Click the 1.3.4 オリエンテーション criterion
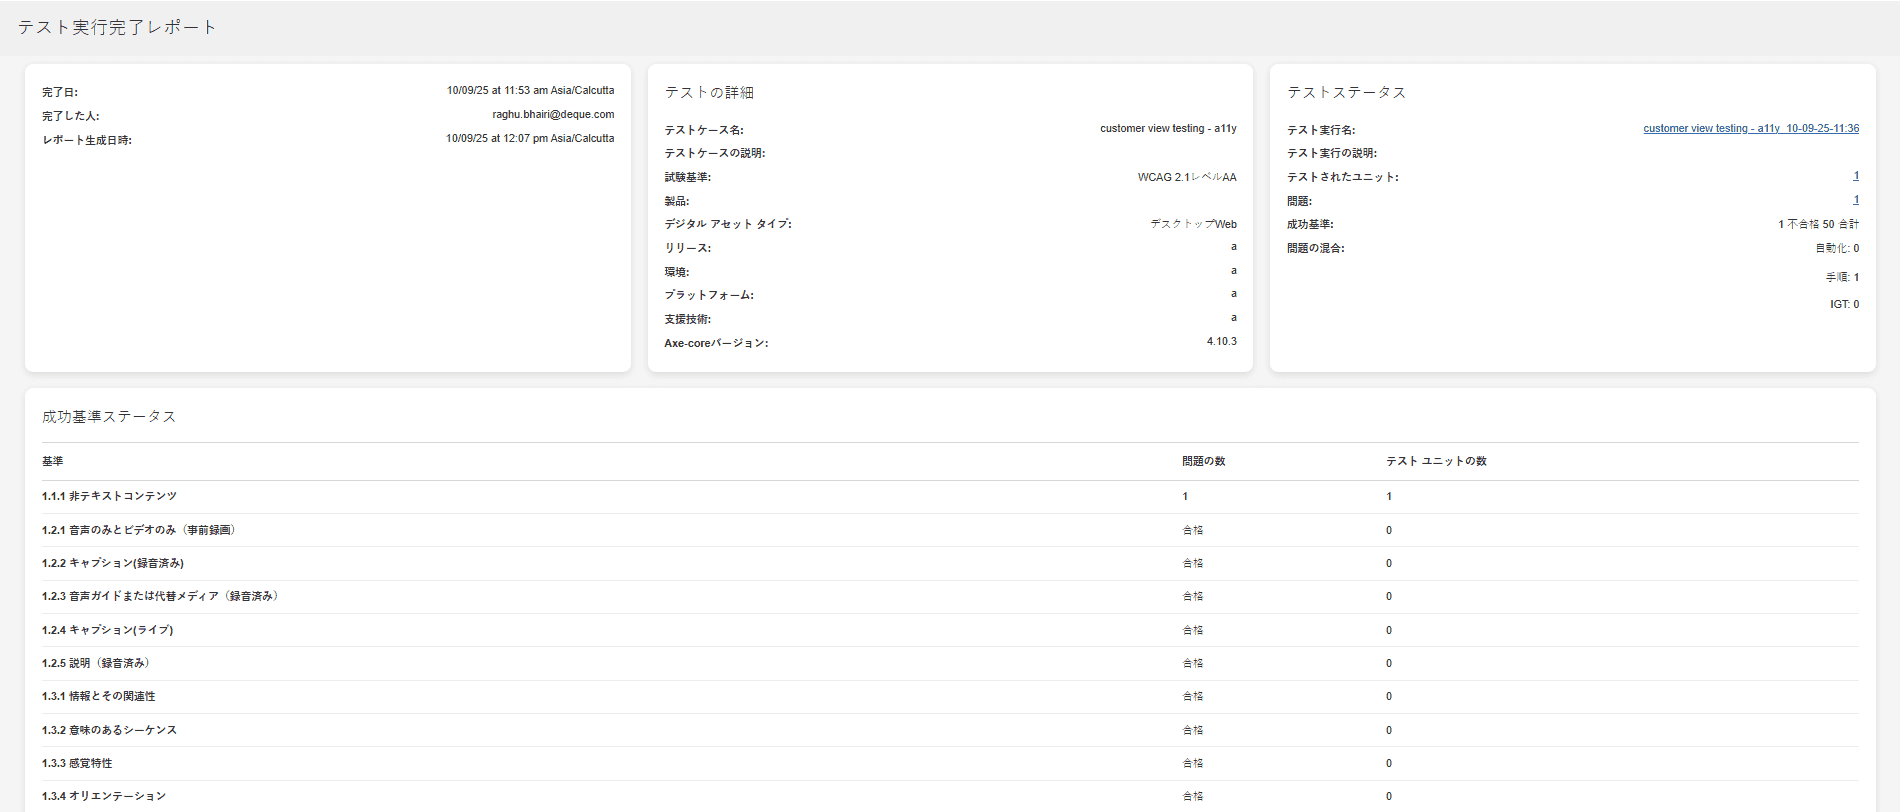The image size is (1900, 812). click(x=104, y=796)
